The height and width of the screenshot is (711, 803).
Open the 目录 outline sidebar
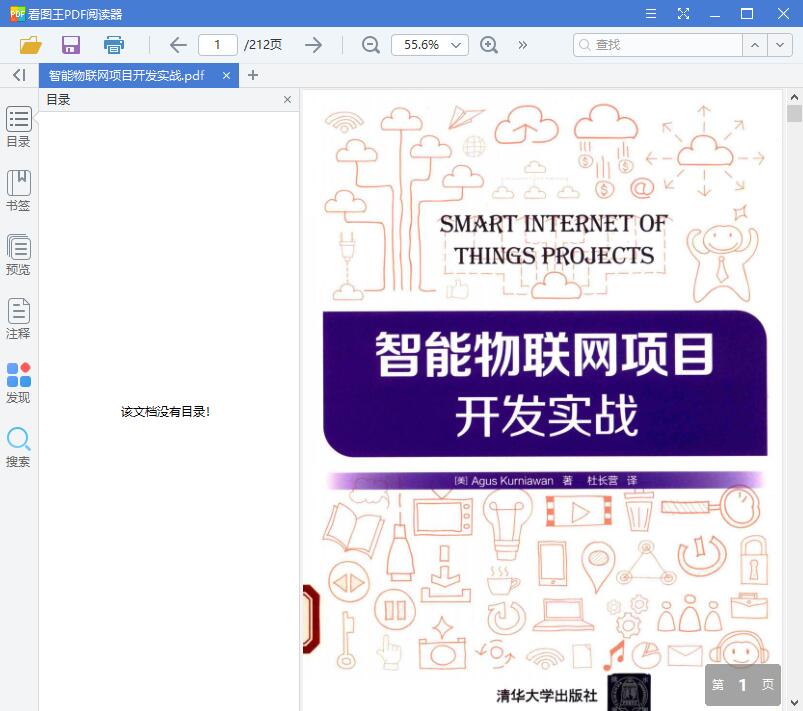[18, 127]
